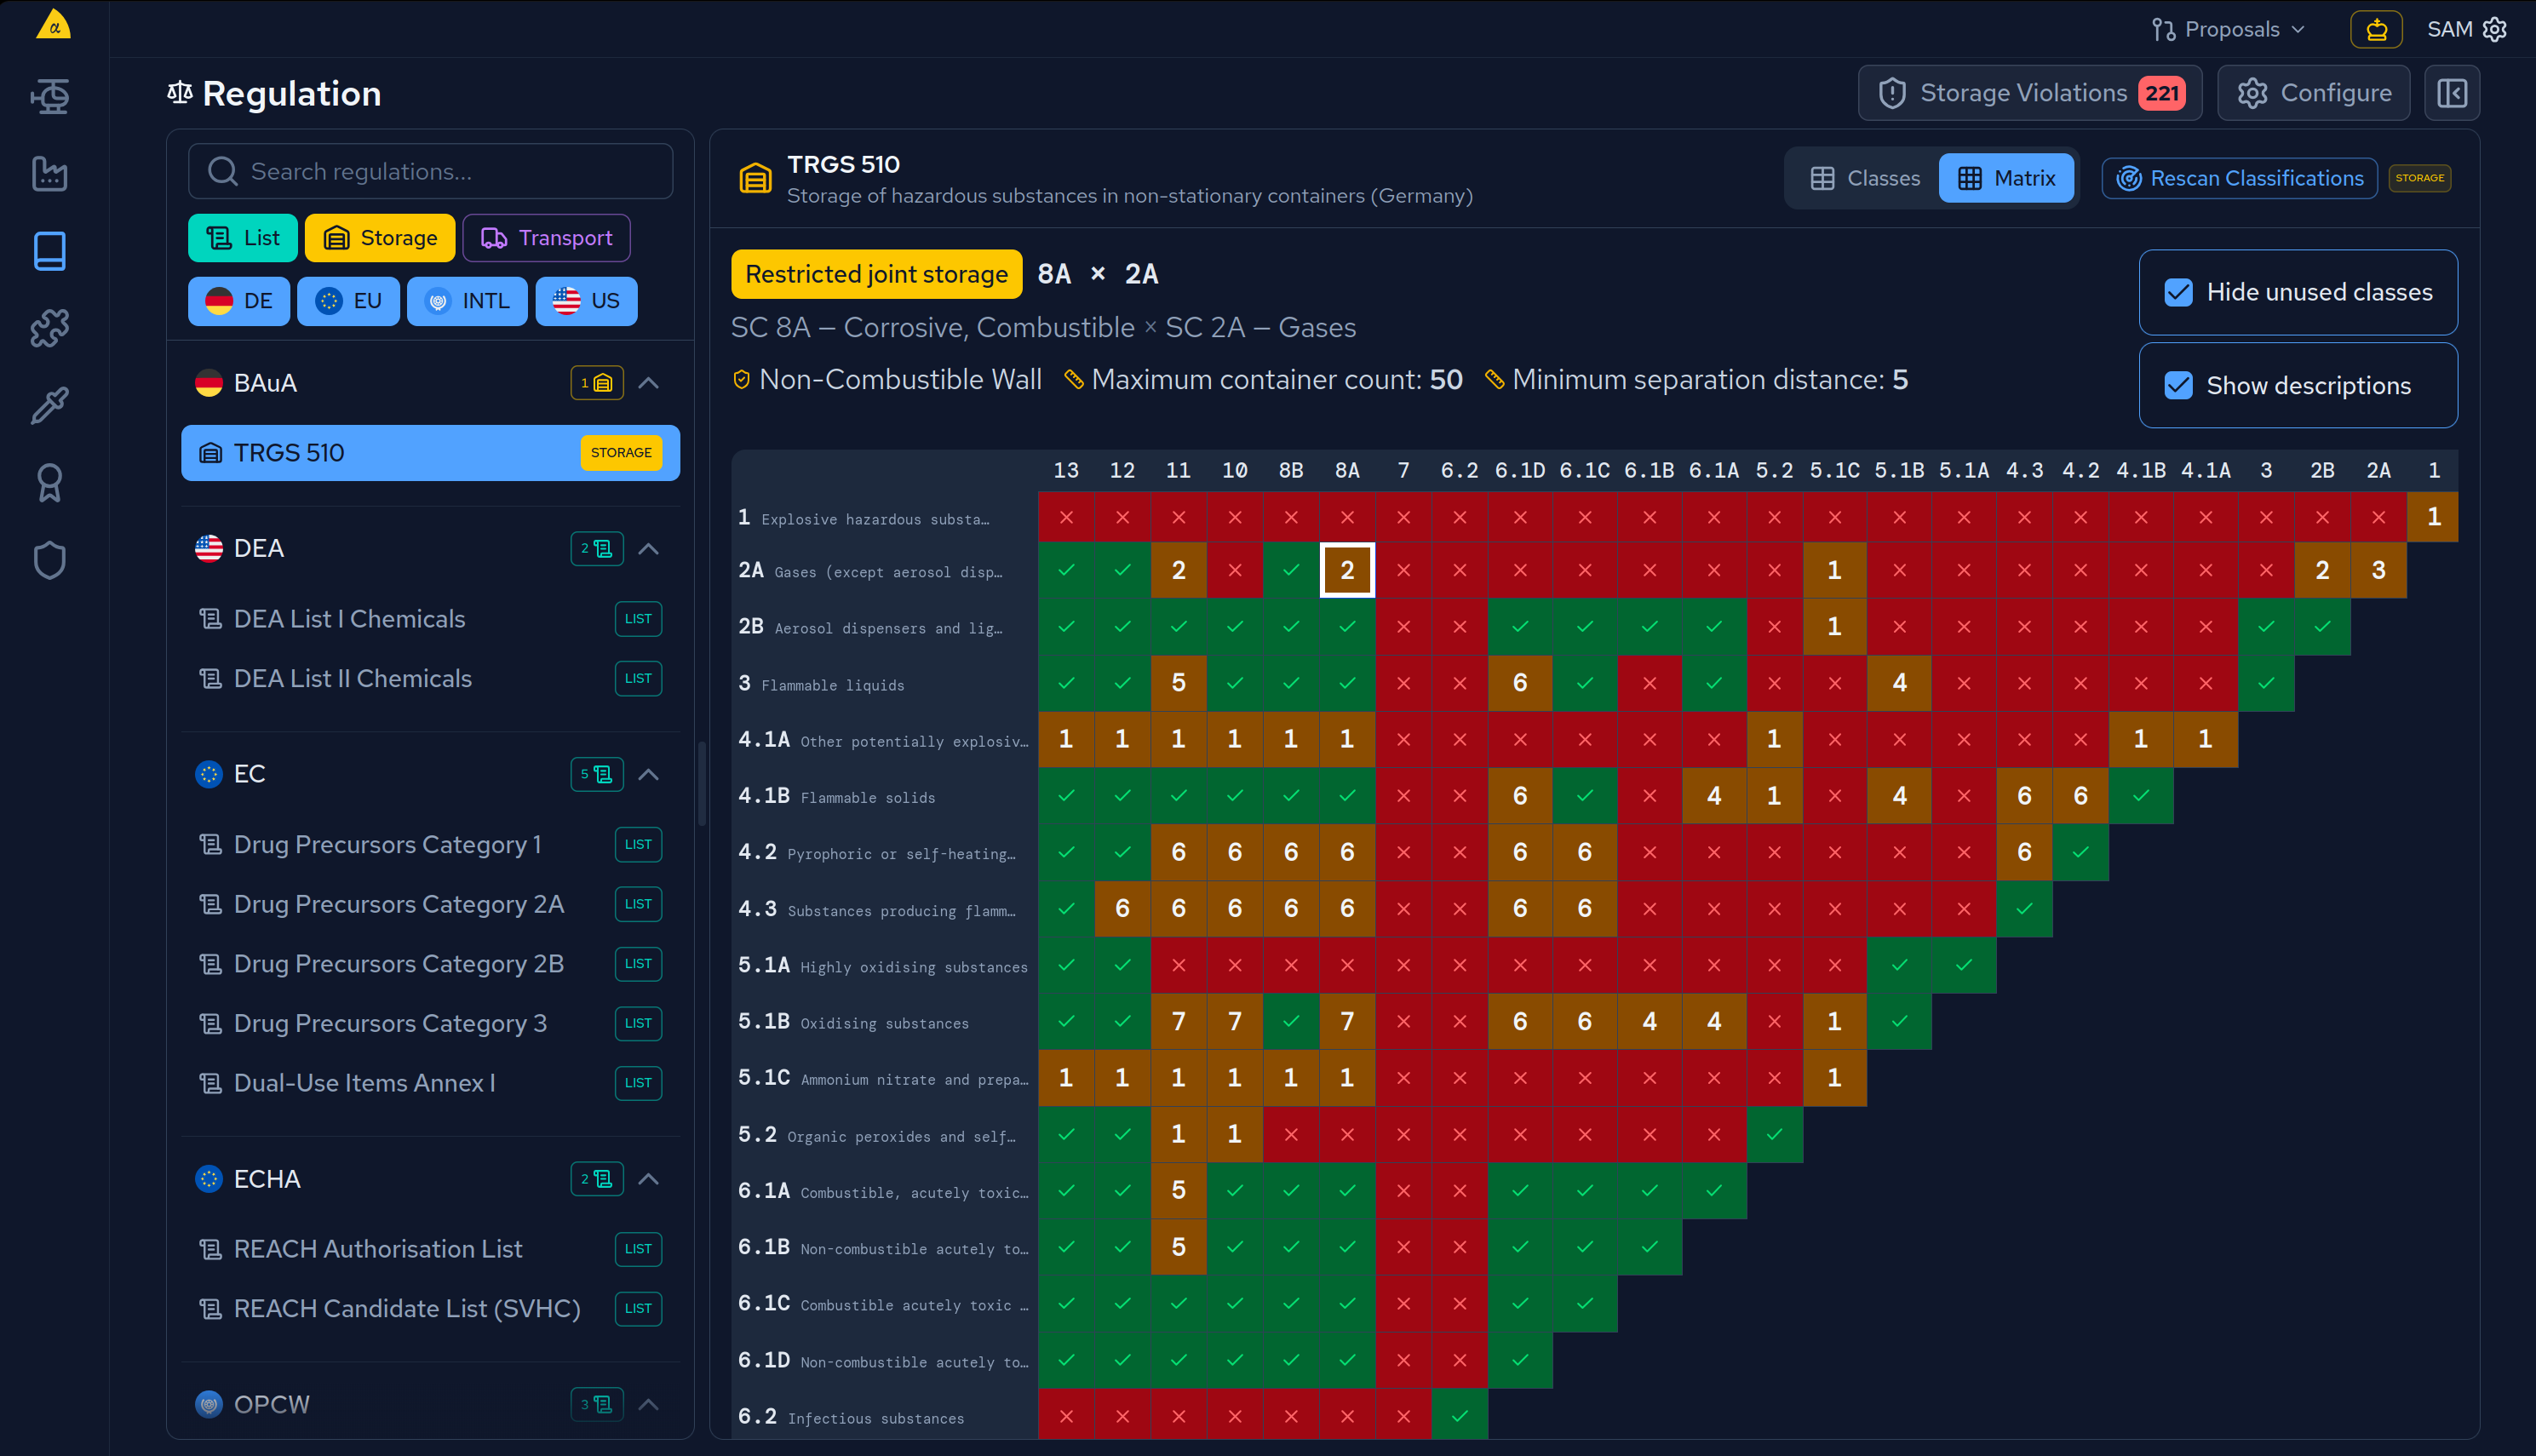Open the award badge sidebar icon
This screenshot has height=1456, width=2536.
tap(49, 483)
